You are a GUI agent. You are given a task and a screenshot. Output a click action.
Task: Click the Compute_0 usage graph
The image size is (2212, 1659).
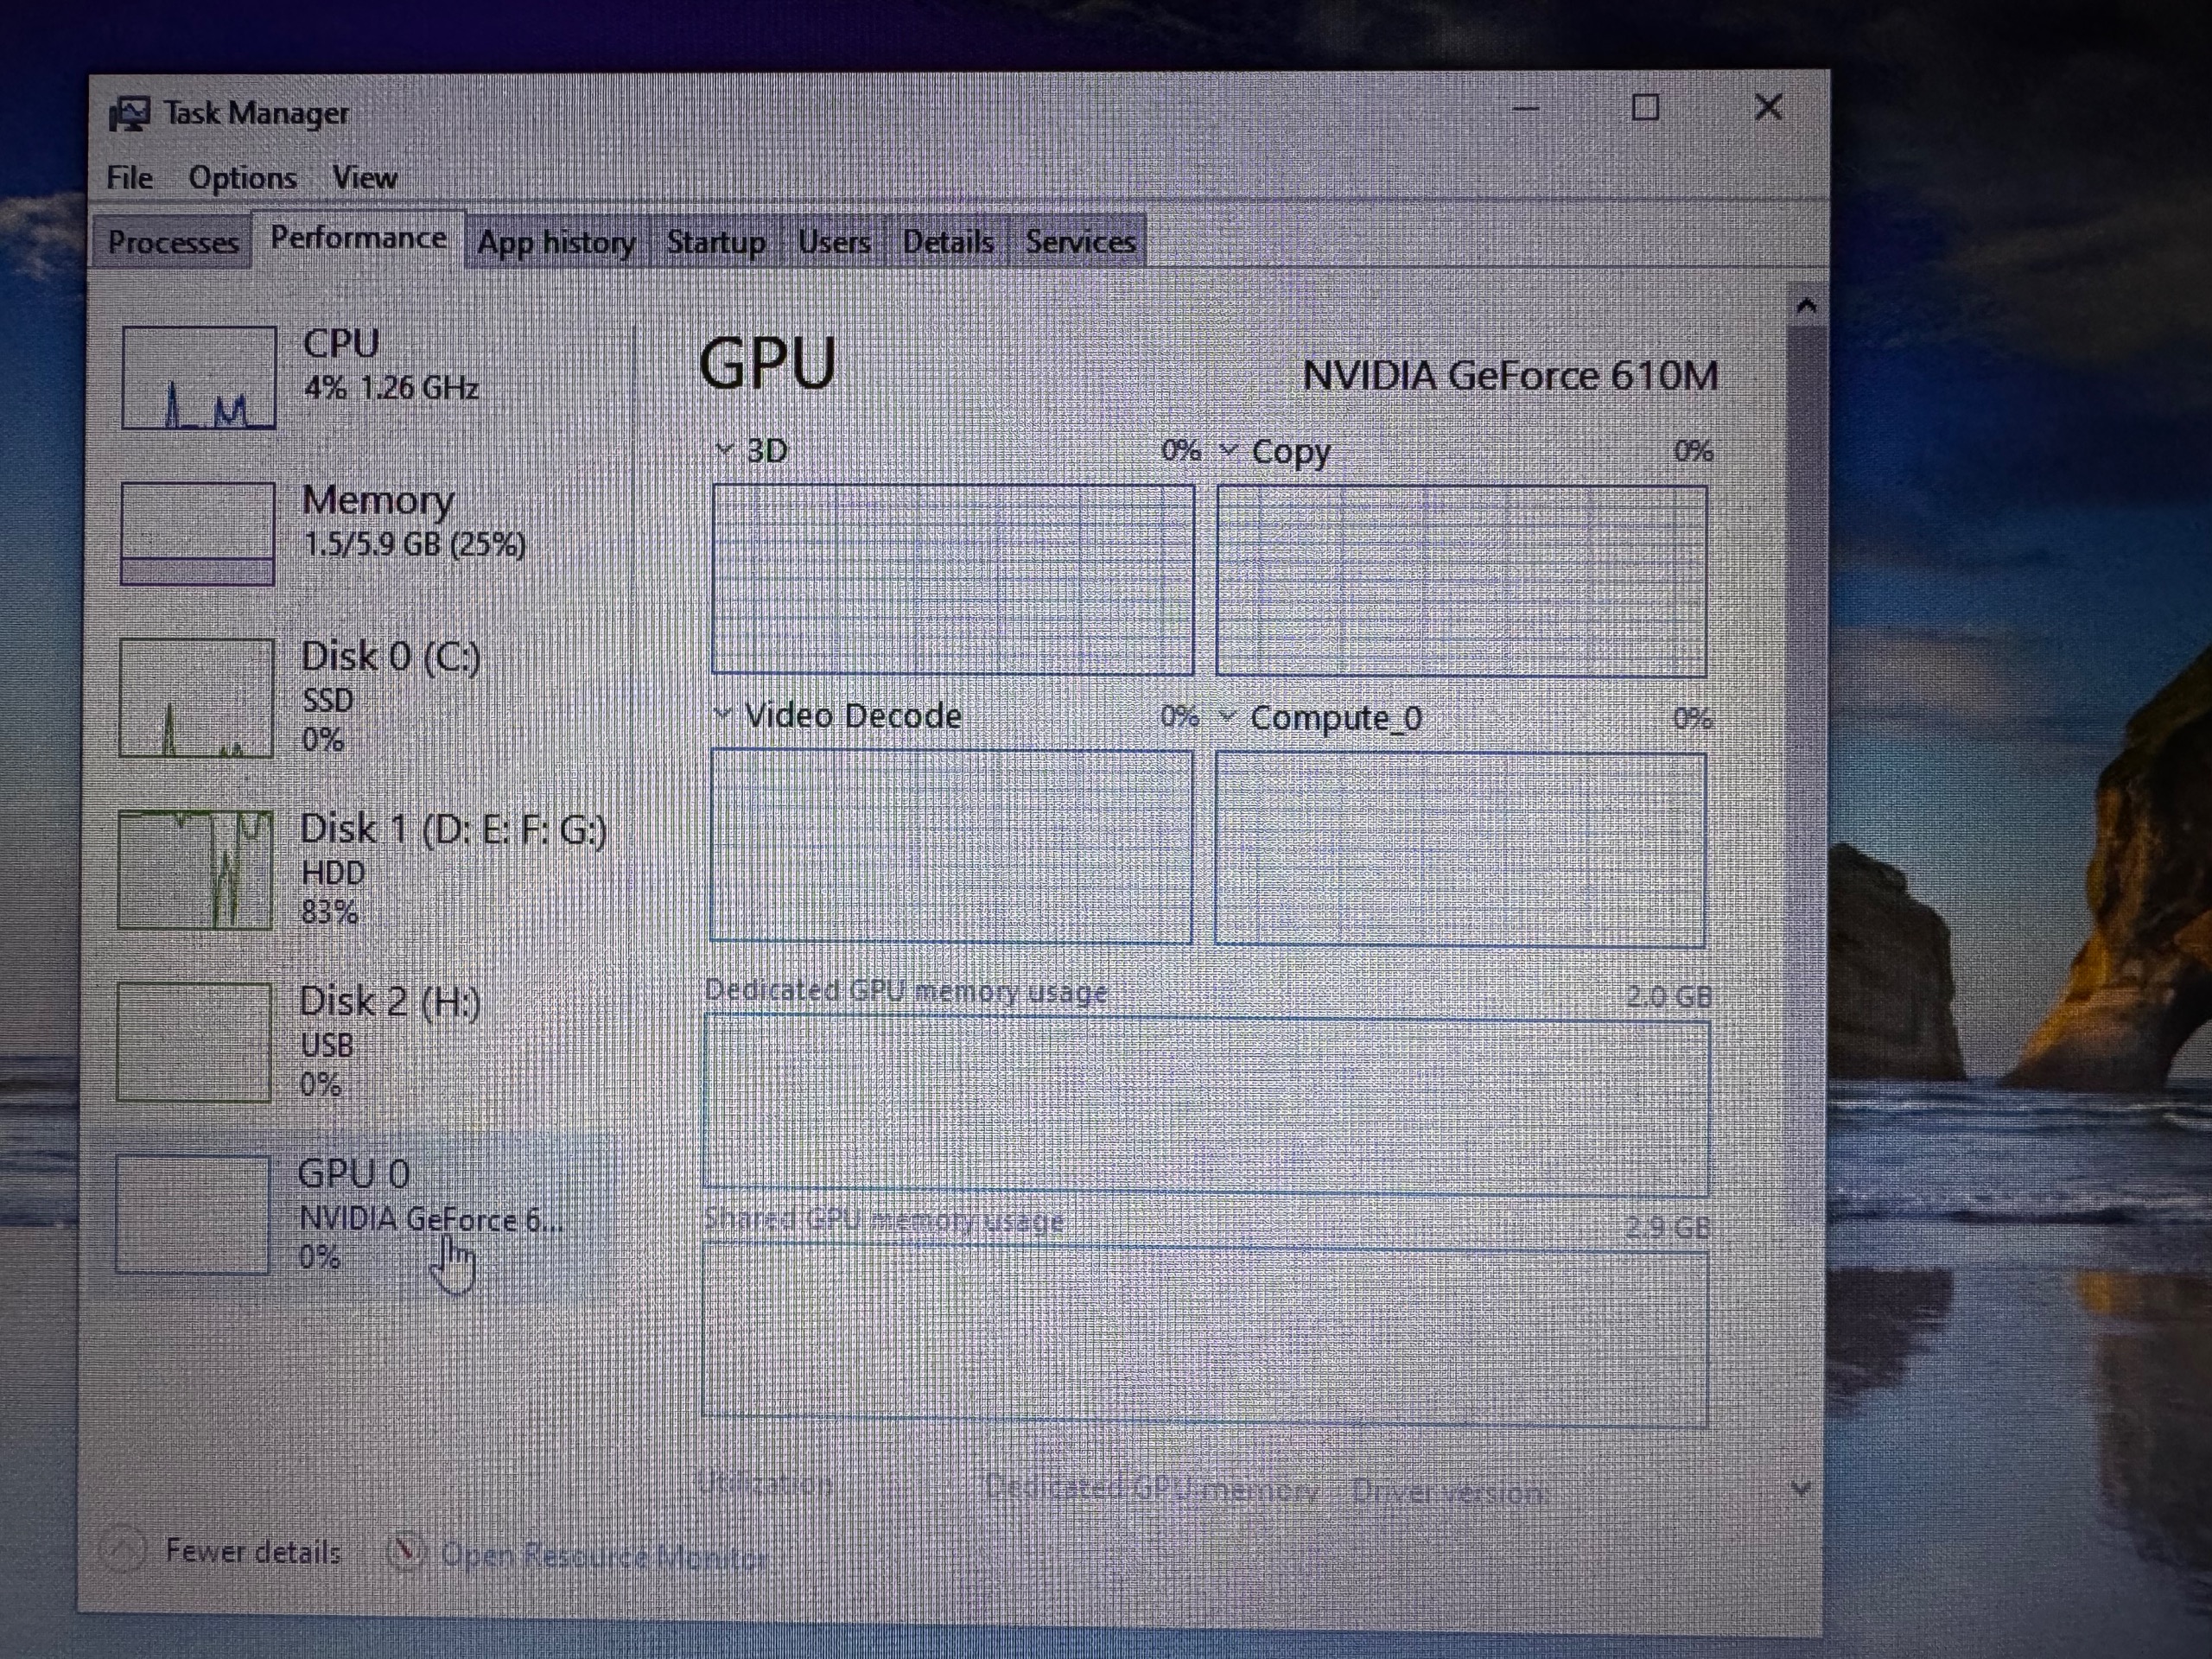pyautogui.click(x=1461, y=849)
